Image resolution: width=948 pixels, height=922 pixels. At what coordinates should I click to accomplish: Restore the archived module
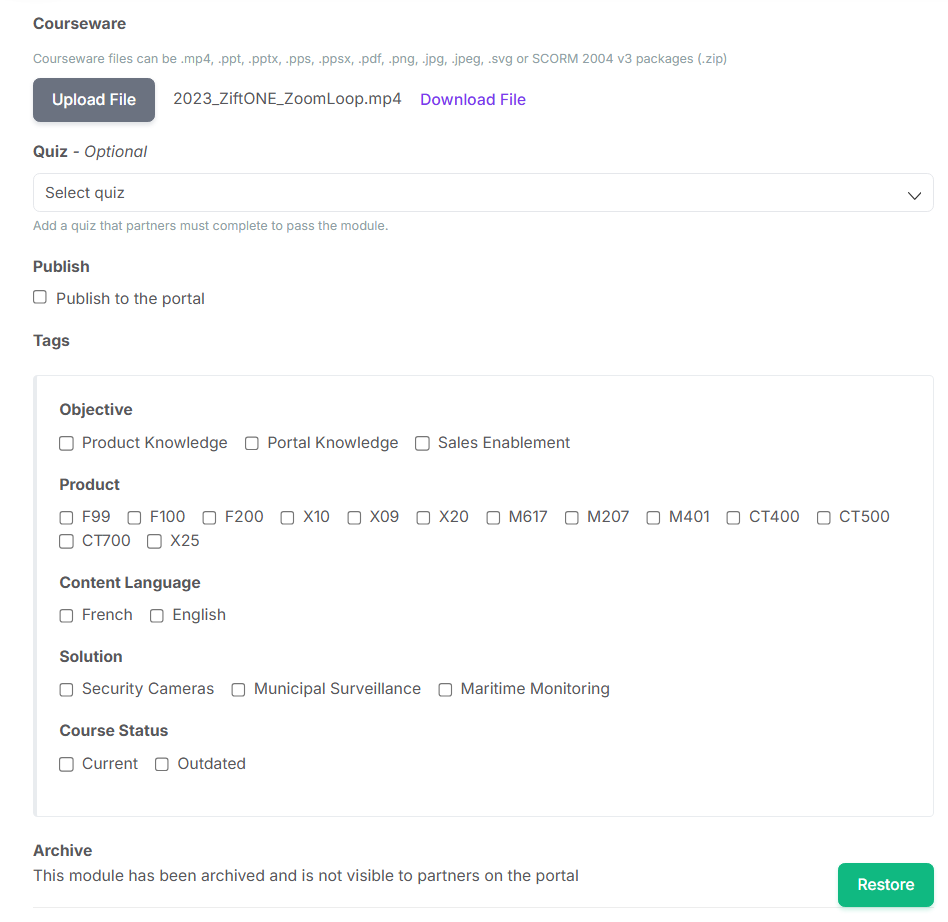tap(885, 885)
